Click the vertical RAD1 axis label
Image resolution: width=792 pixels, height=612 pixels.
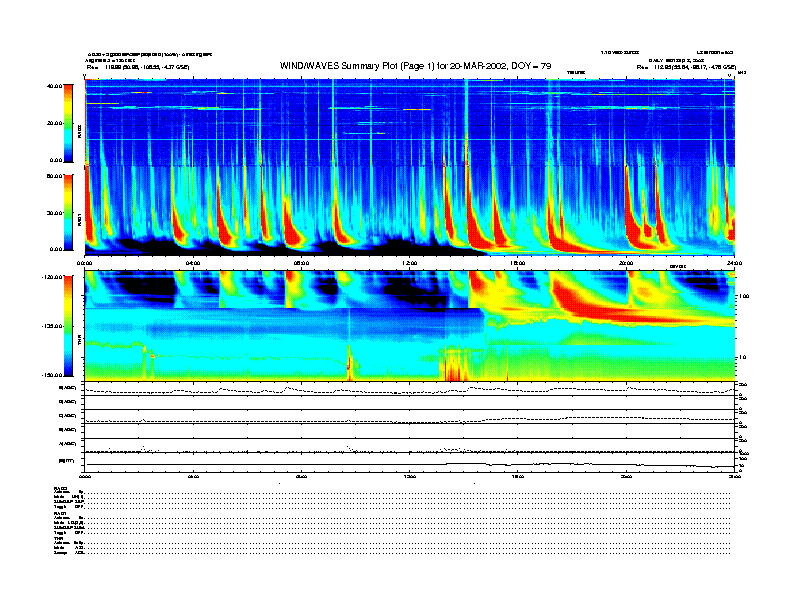tap(79, 220)
